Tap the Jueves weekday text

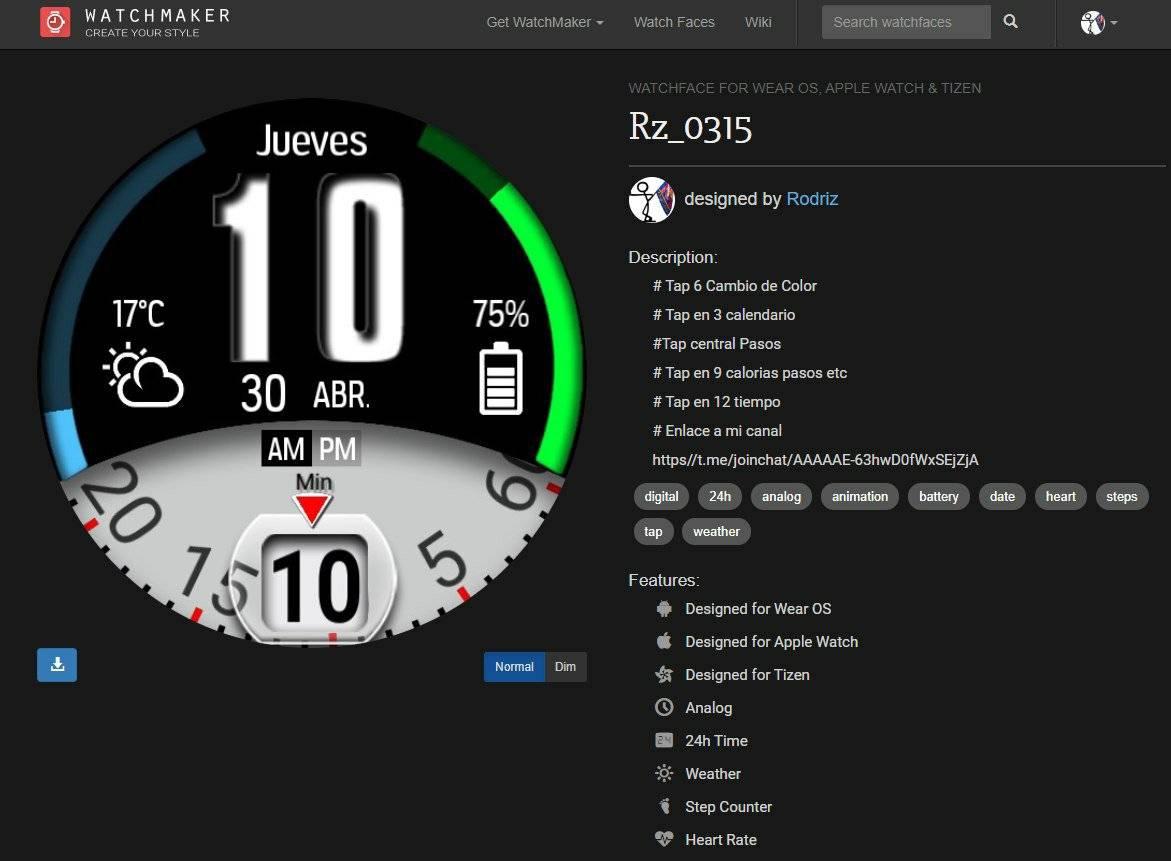[x=311, y=140]
